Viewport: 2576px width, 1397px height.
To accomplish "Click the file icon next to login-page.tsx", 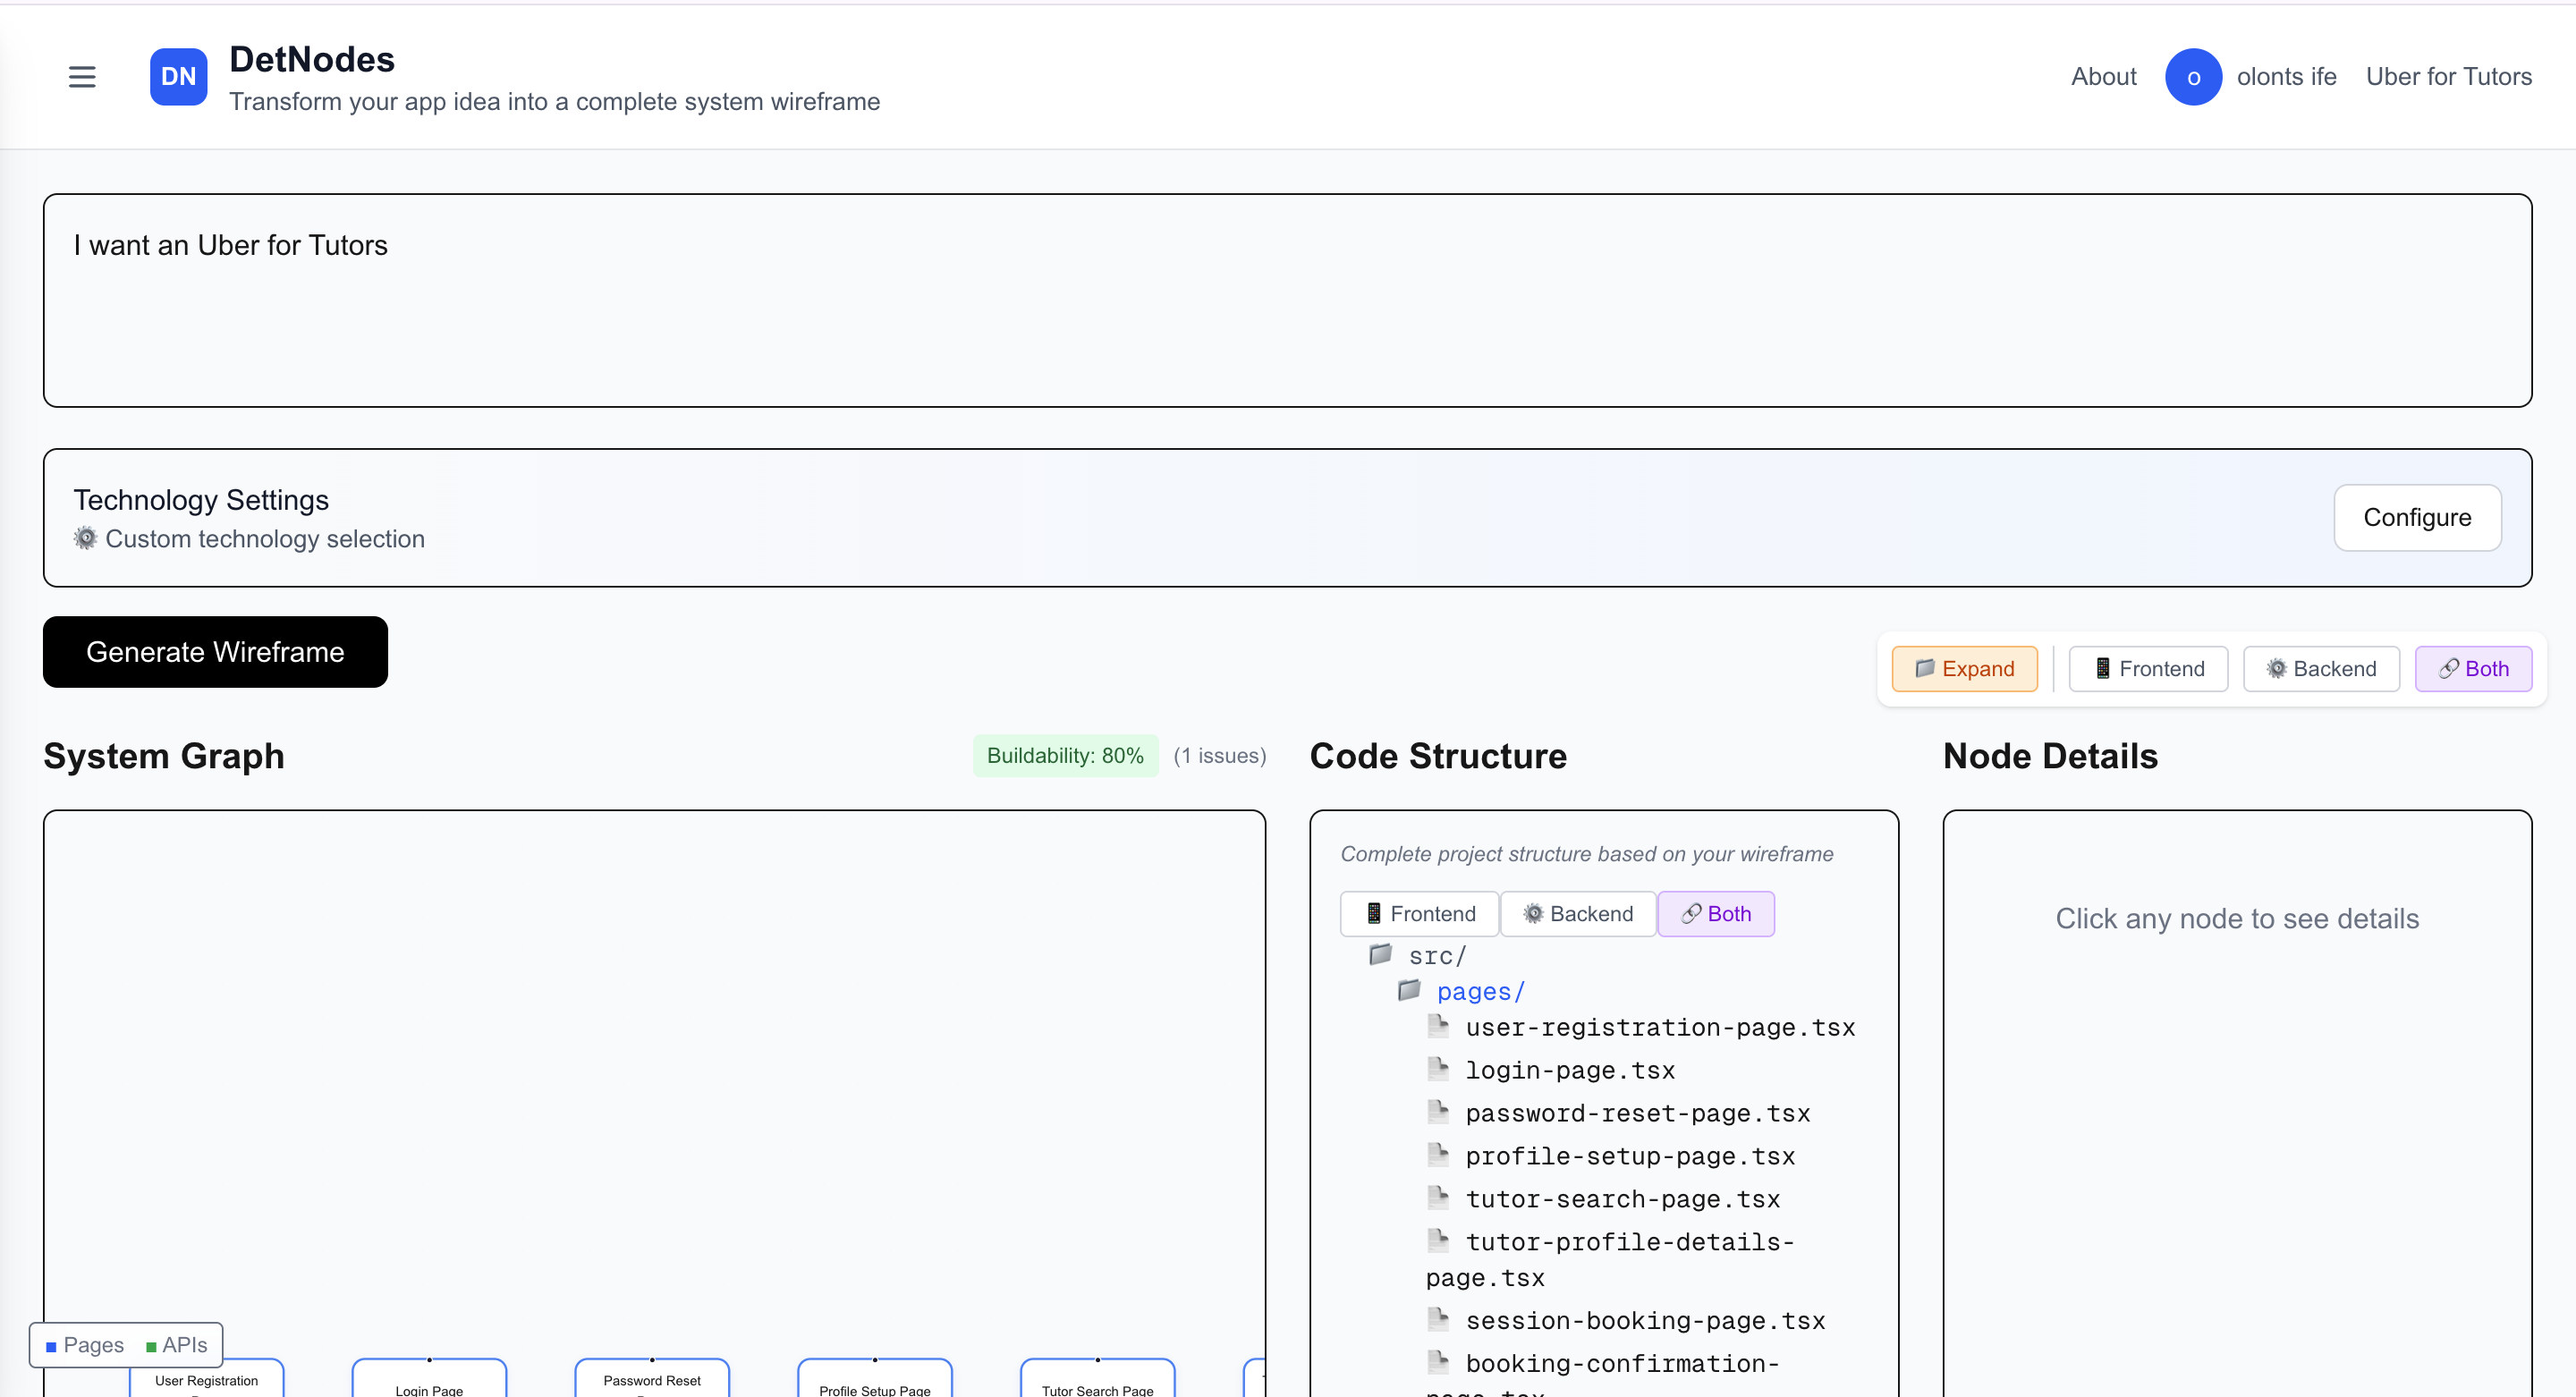I will coord(1439,1068).
